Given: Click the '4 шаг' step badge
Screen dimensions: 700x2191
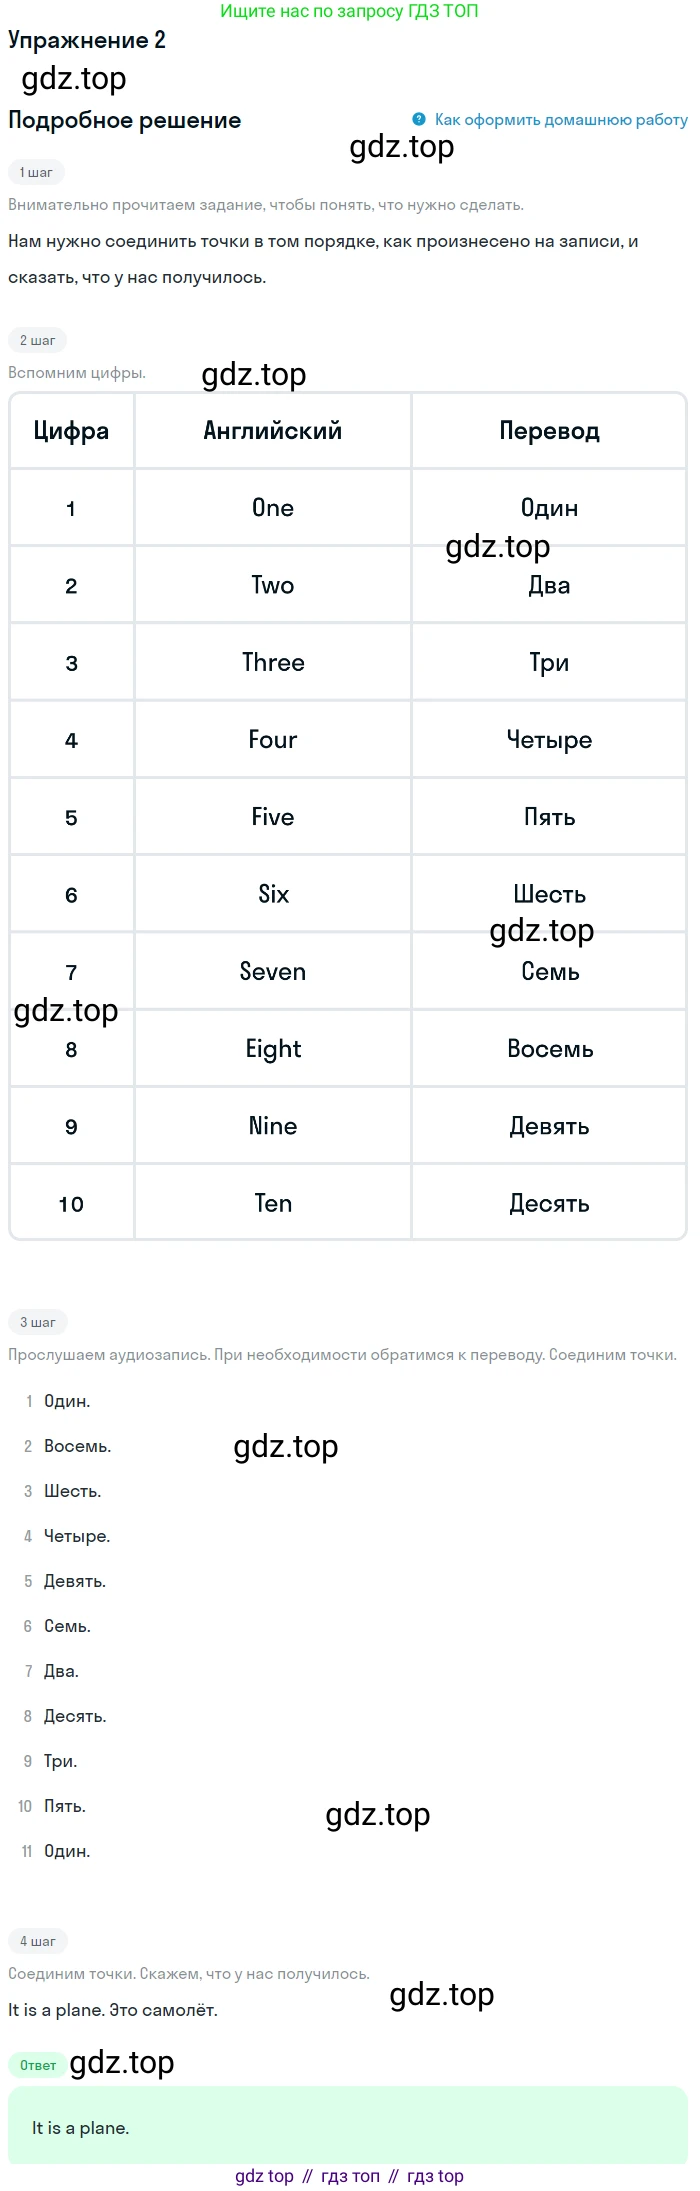Looking at the screenshot, I should coord(38,1941).
